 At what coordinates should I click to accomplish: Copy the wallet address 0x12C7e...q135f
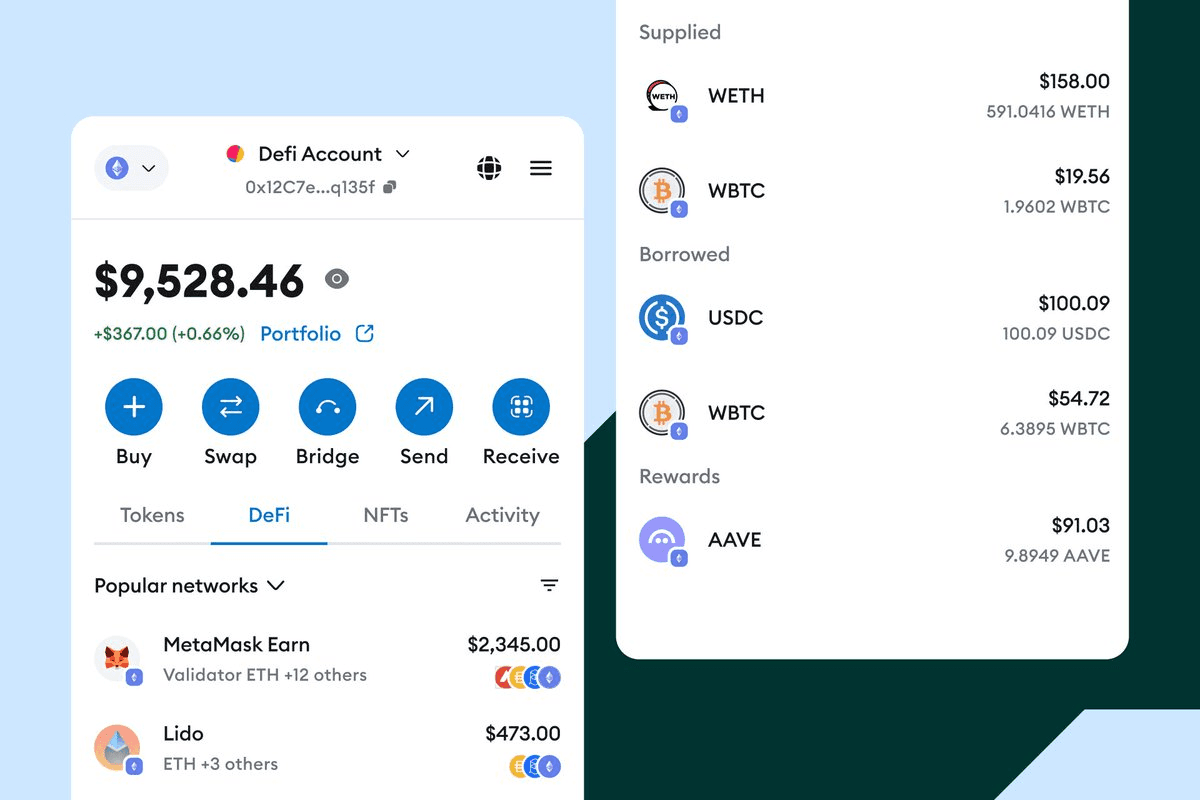point(390,187)
